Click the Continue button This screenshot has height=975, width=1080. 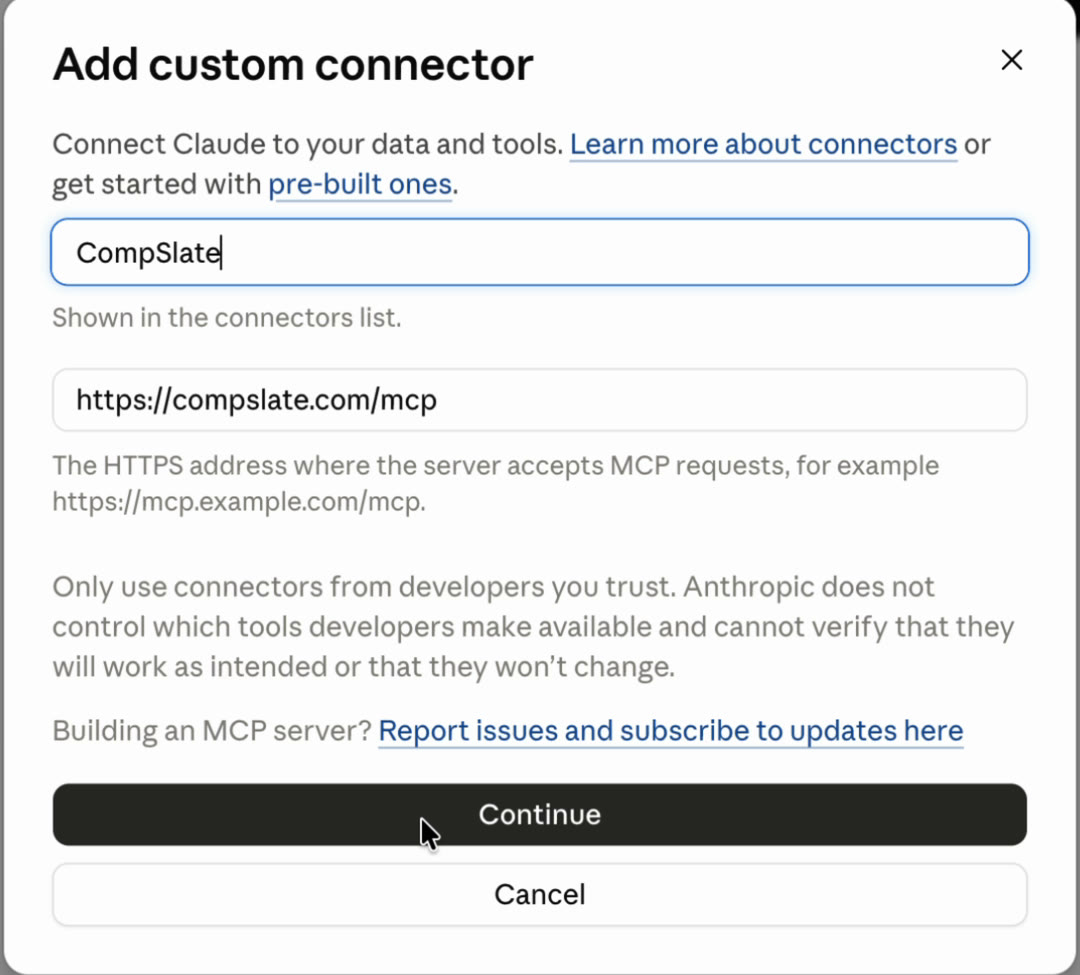pos(539,815)
